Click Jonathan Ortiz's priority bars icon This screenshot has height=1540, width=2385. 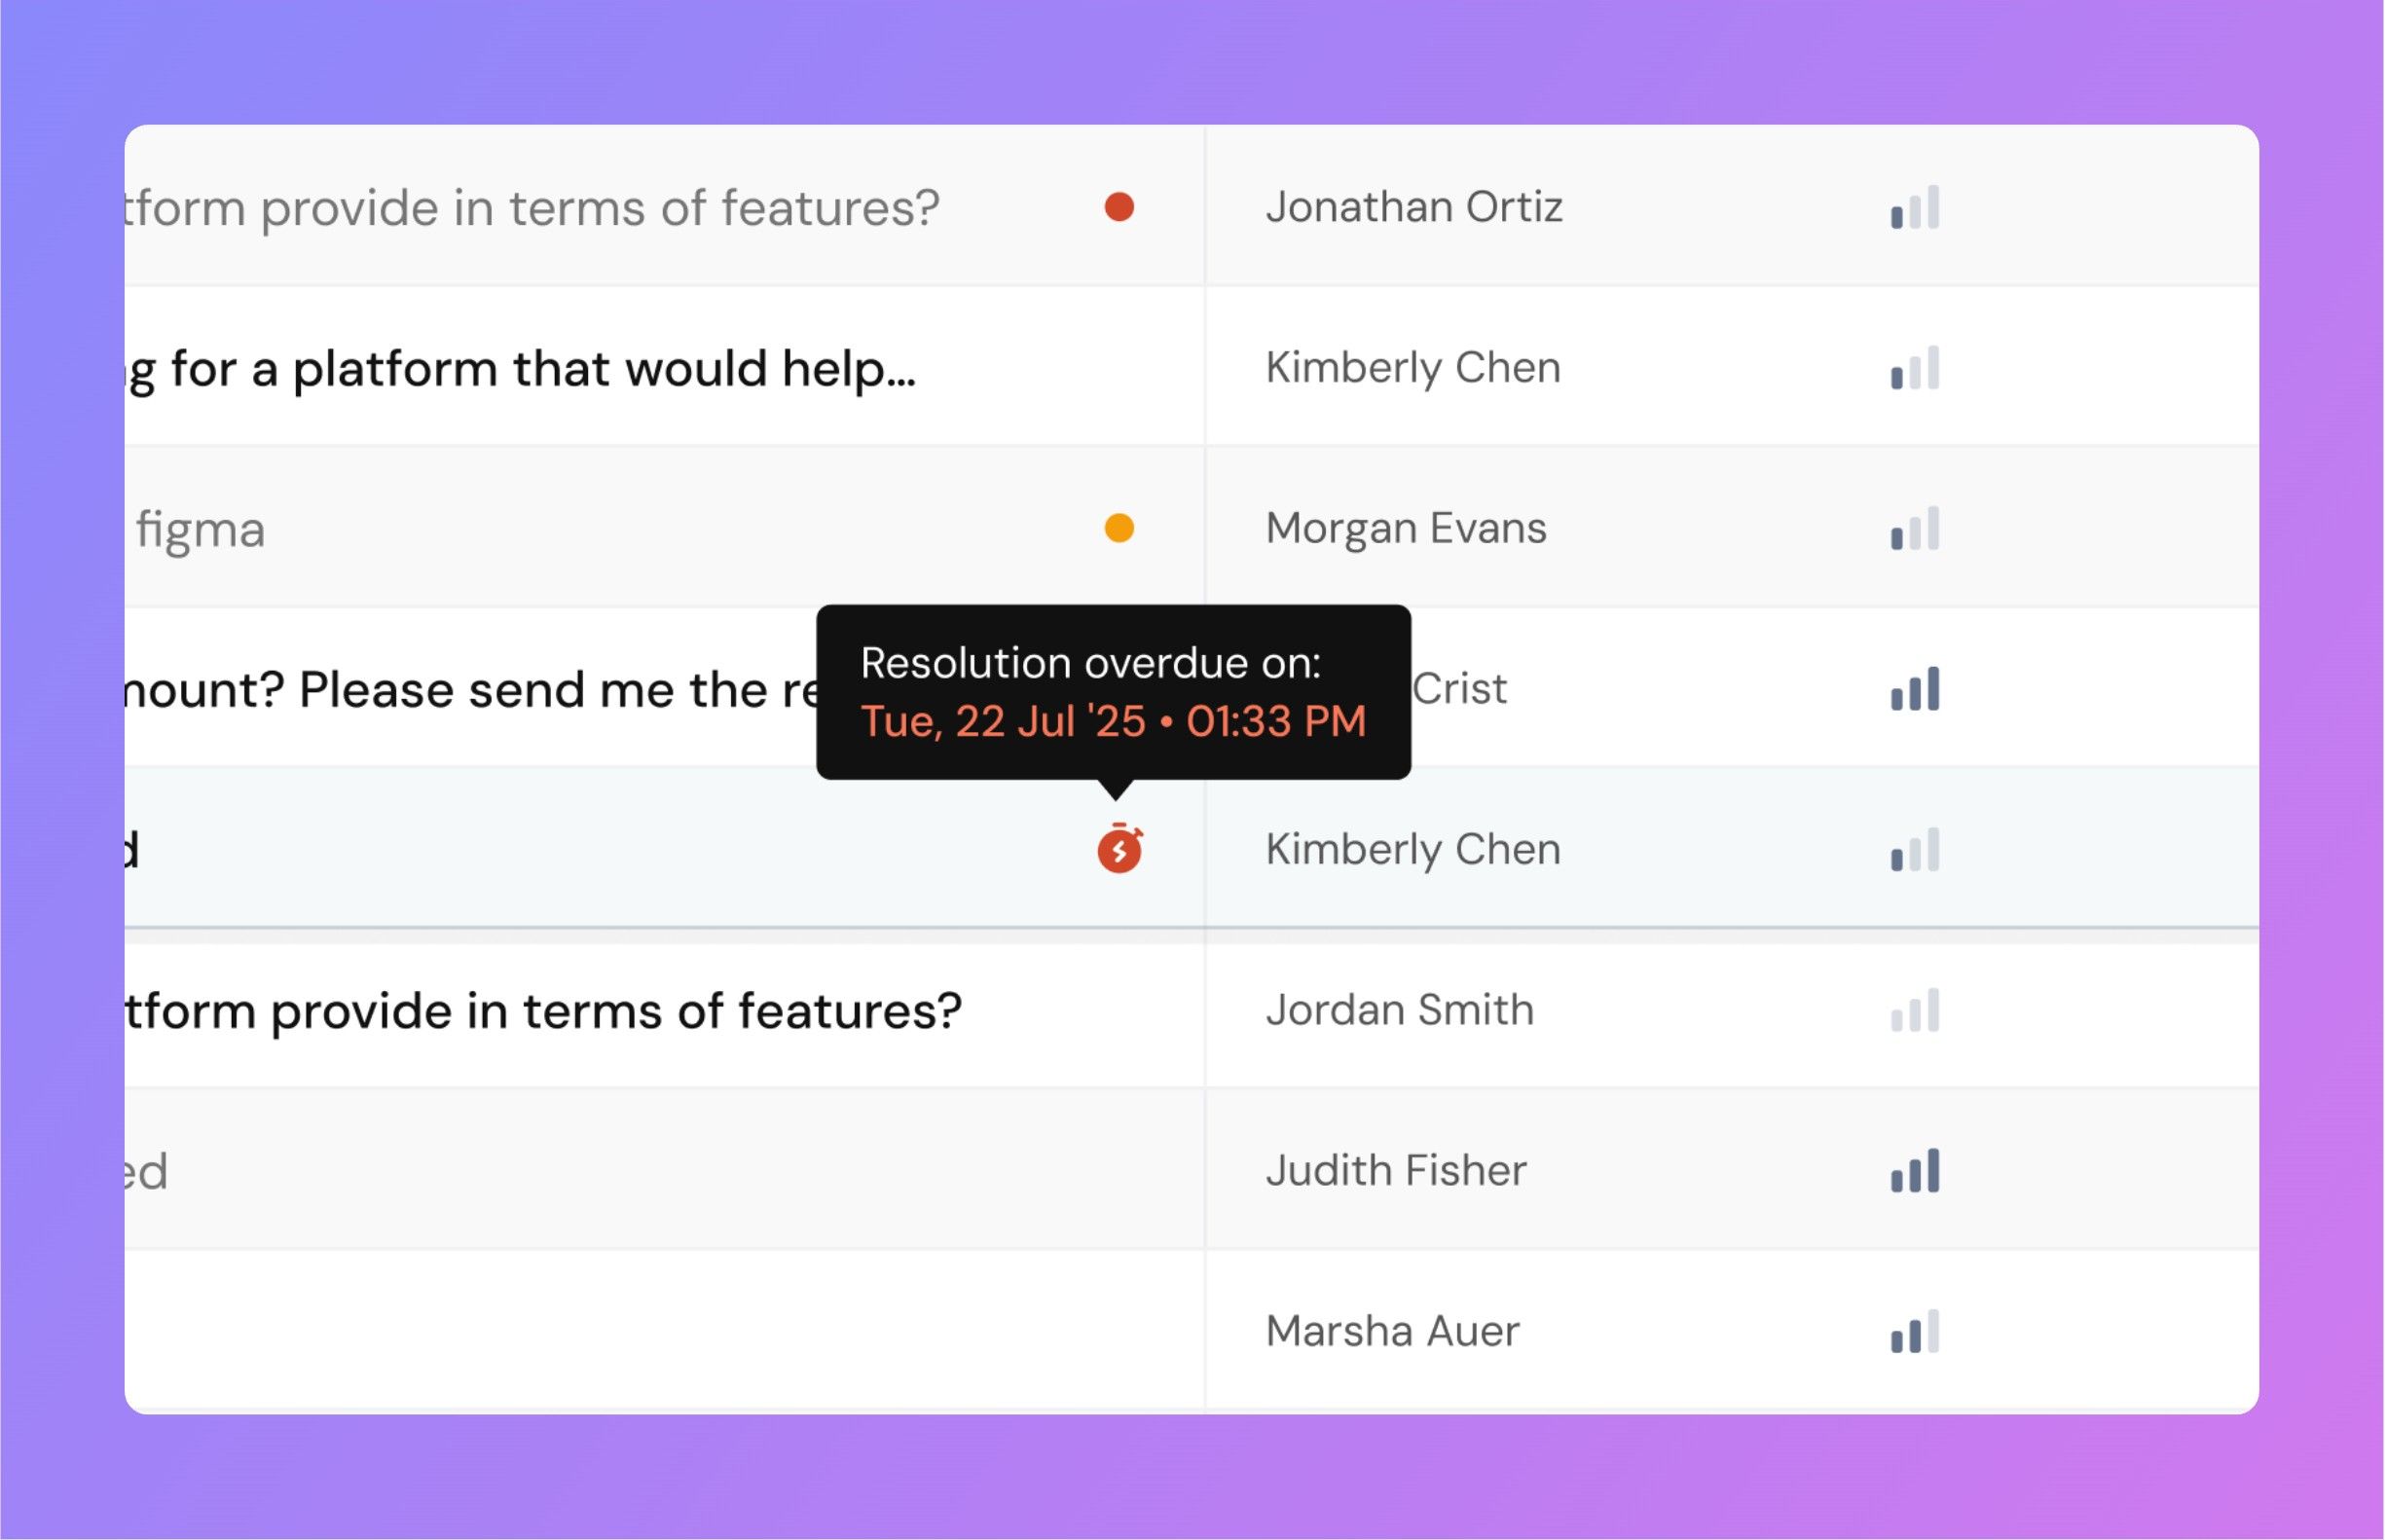[x=1914, y=207]
